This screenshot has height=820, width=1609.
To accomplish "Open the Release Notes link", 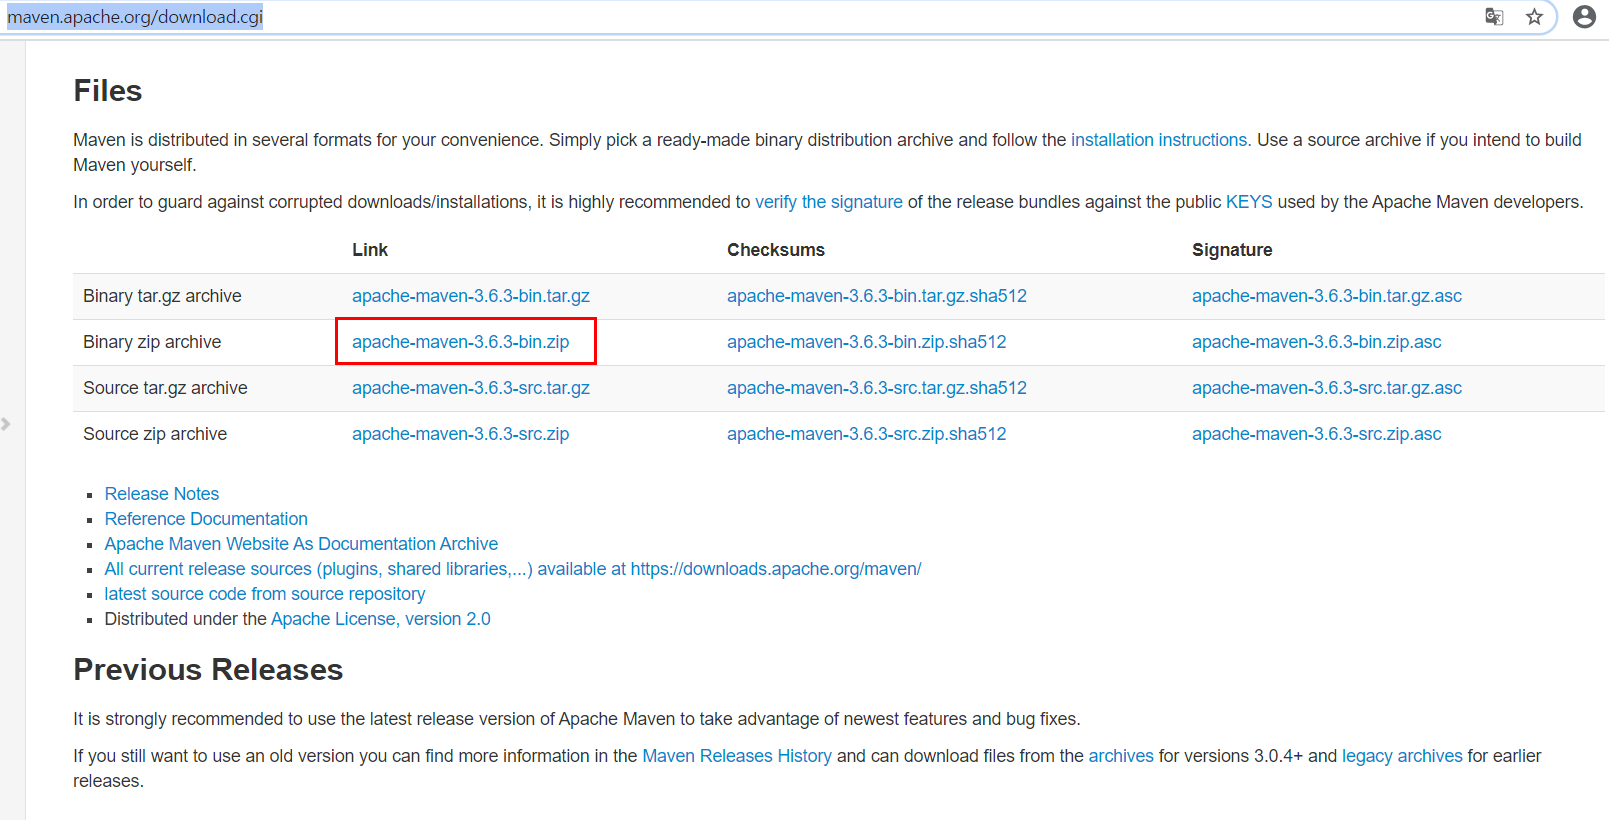I will (x=162, y=494).
